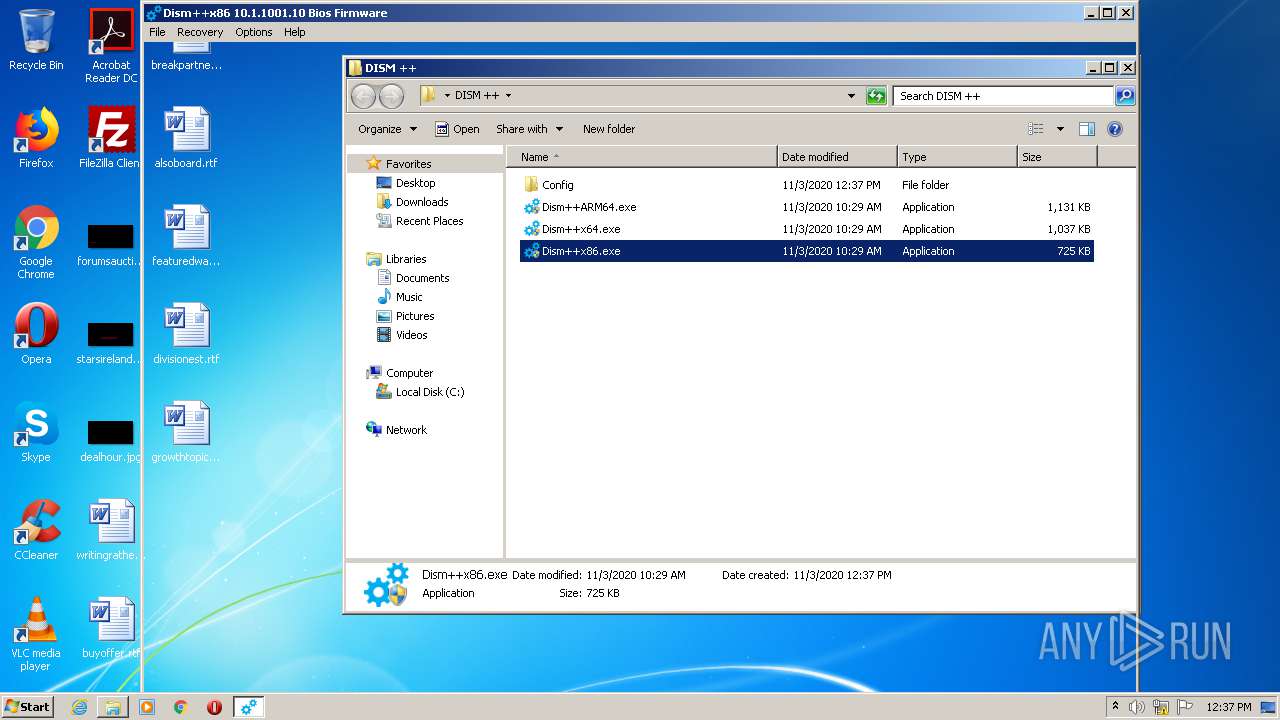This screenshot has width=1280, height=720.
Task: Open the Opera desktop shortcut
Action: [36, 334]
